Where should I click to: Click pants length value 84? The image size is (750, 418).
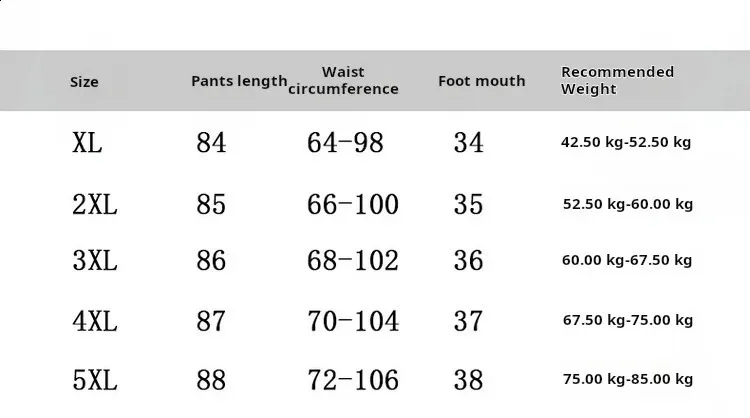(x=211, y=143)
